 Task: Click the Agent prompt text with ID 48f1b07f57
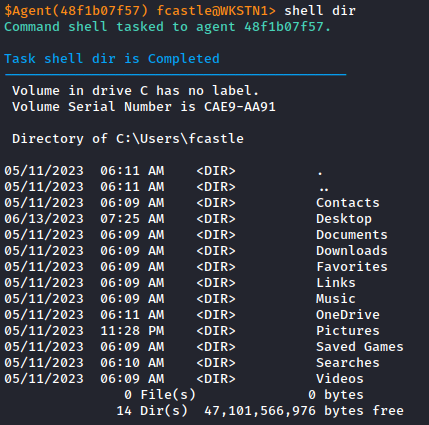[x=76, y=11]
